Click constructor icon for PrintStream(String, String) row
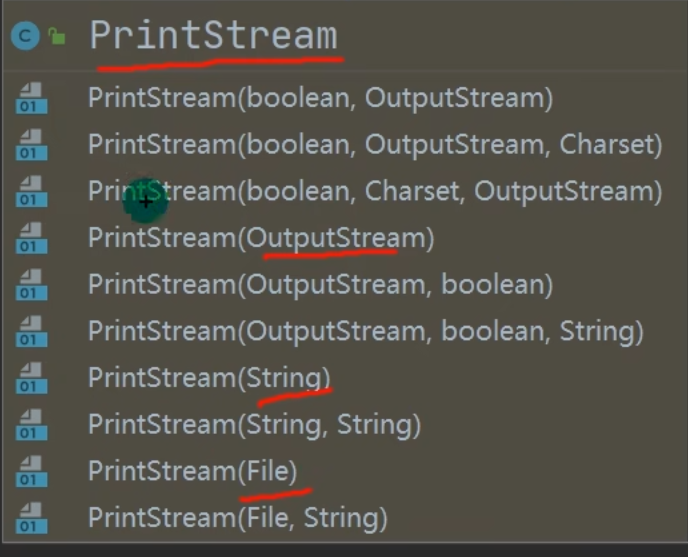Screen dimensions: 688x557 click(31, 425)
